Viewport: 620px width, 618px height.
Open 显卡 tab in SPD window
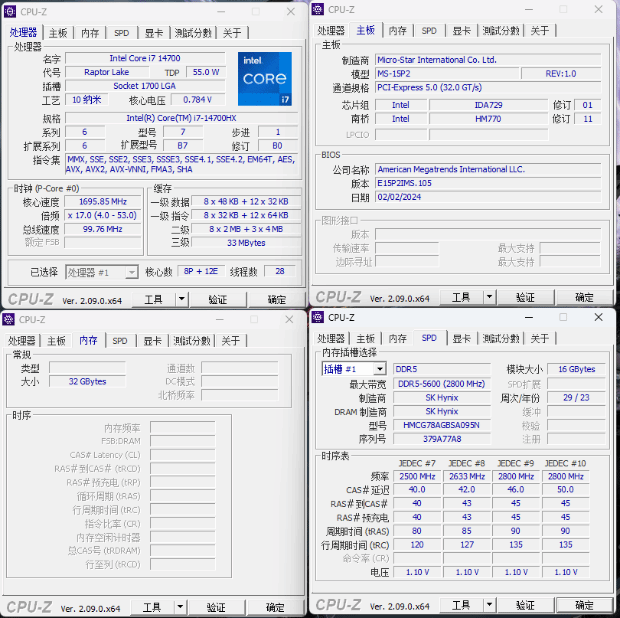pyautogui.click(x=461, y=338)
